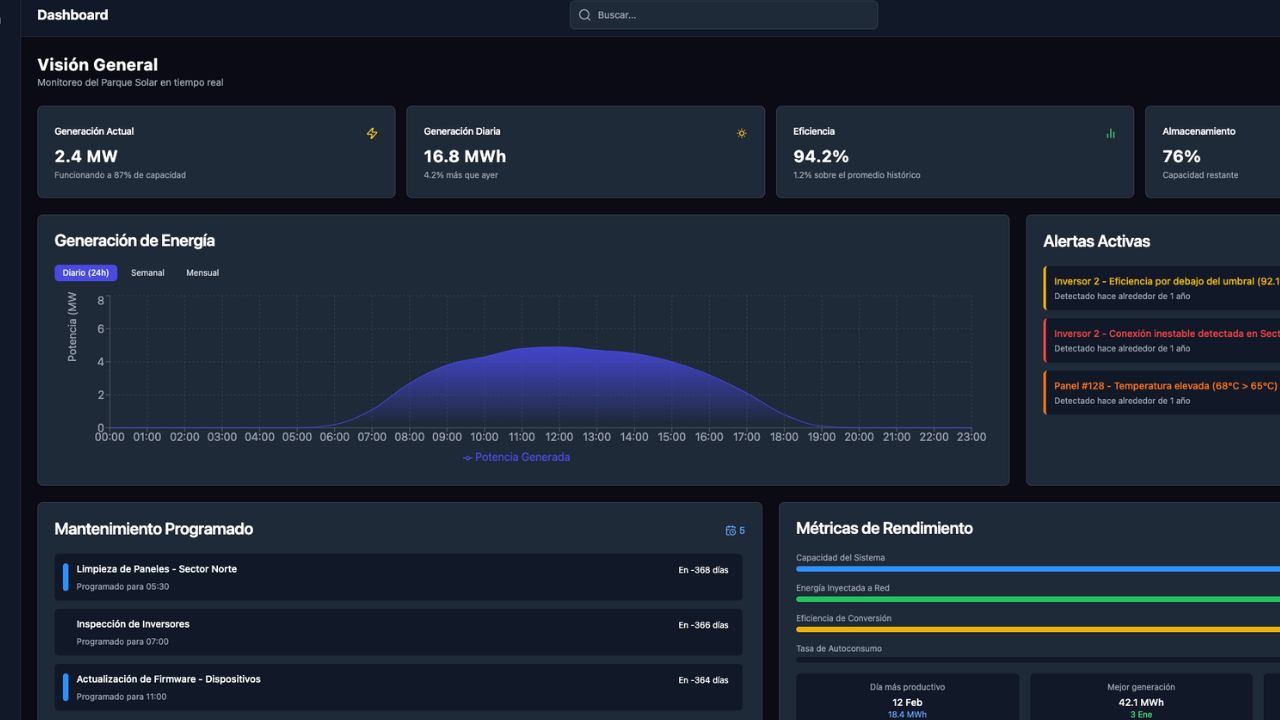Click the lightning bolt icon in Generación Actual
1280x720 pixels.
(x=372, y=133)
